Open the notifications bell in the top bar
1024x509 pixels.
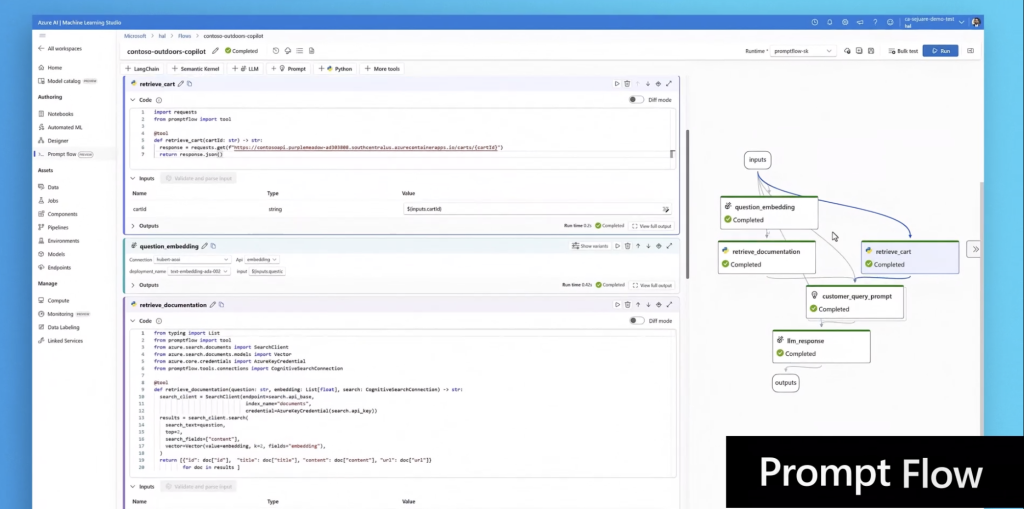pyautogui.click(x=829, y=22)
